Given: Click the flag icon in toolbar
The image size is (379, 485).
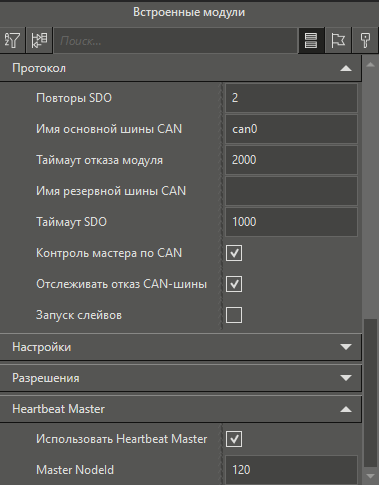Looking at the screenshot, I should 338,41.
